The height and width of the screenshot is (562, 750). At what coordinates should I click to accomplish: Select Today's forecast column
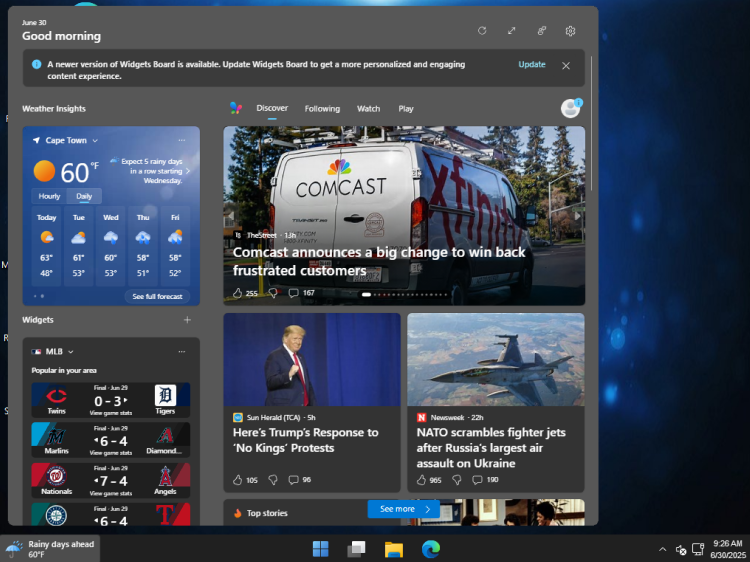[46, 246]
